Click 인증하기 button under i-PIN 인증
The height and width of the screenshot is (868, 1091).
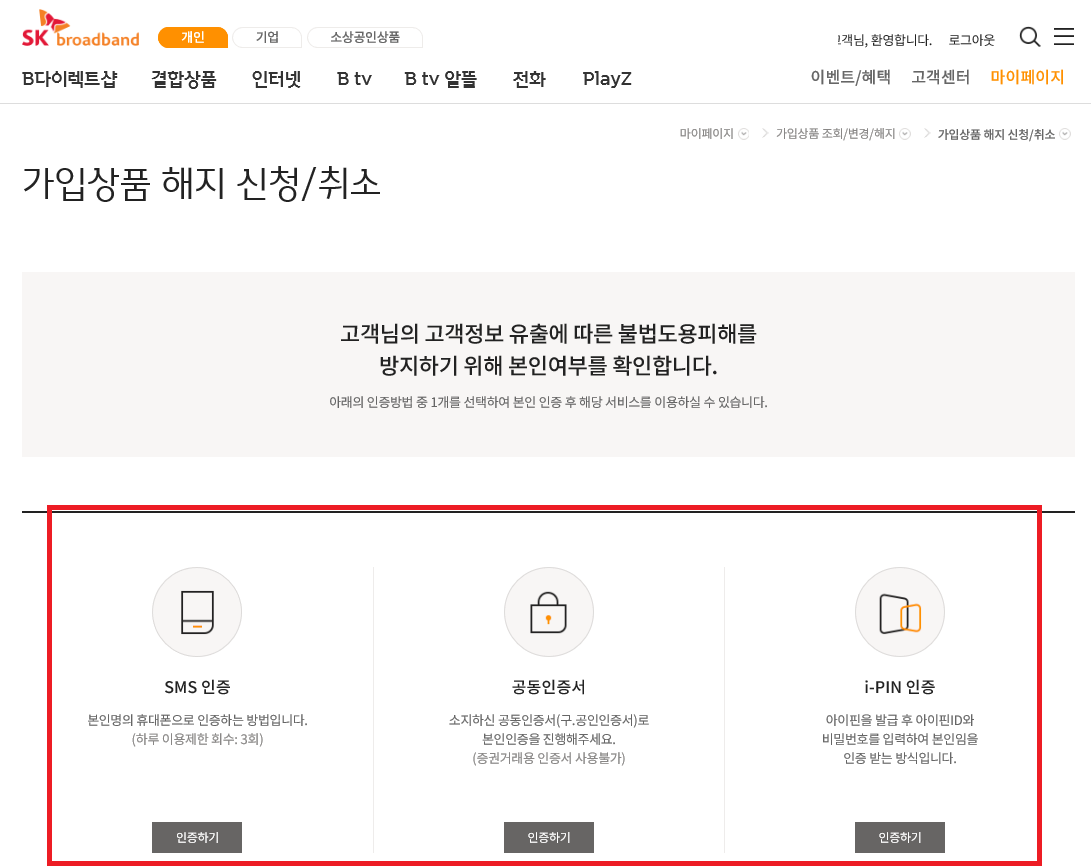[900, 837]
